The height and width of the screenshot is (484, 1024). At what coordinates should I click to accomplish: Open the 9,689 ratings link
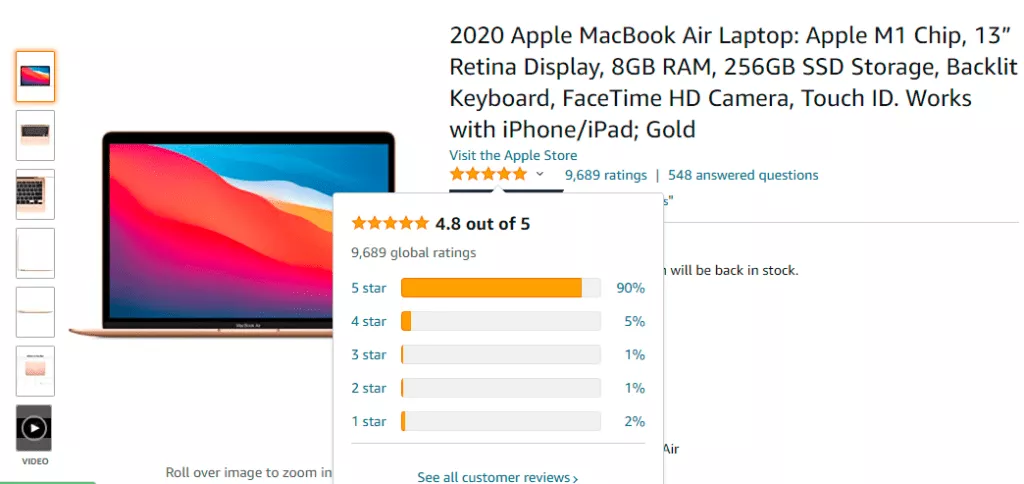click(606, 175)
